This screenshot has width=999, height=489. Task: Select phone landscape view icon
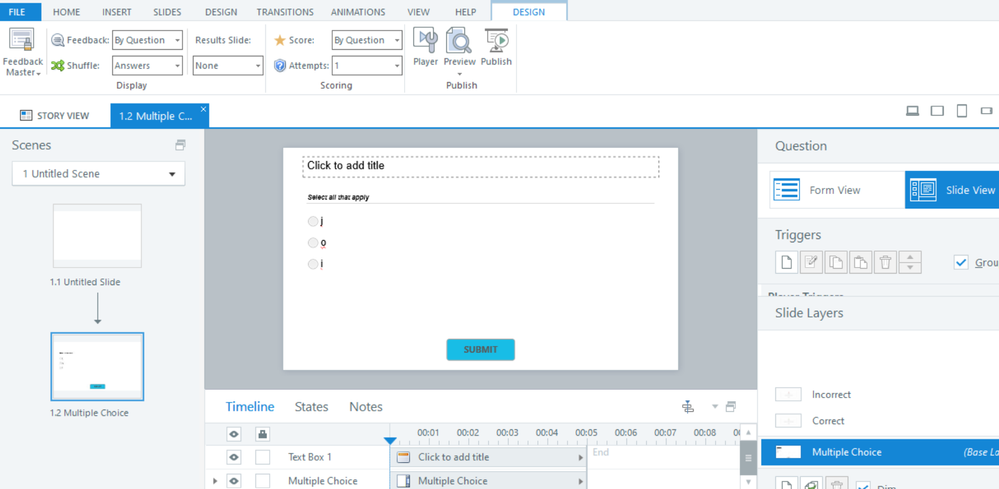pos(986,111)
